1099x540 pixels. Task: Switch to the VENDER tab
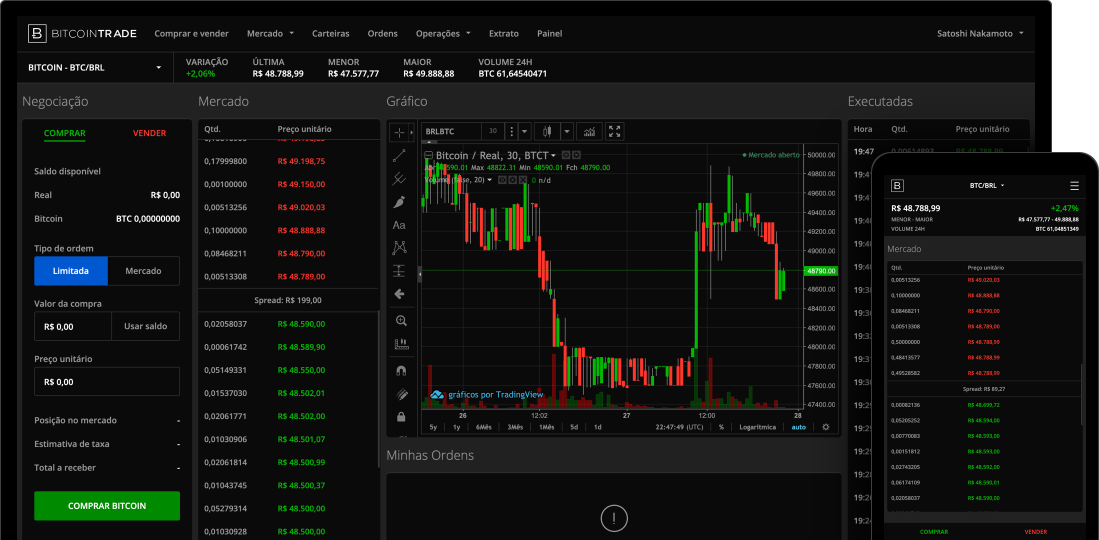(149, 133)
